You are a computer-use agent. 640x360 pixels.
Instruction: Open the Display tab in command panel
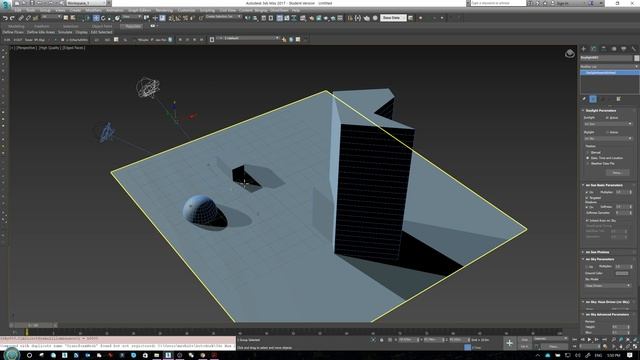pos(624,49)
